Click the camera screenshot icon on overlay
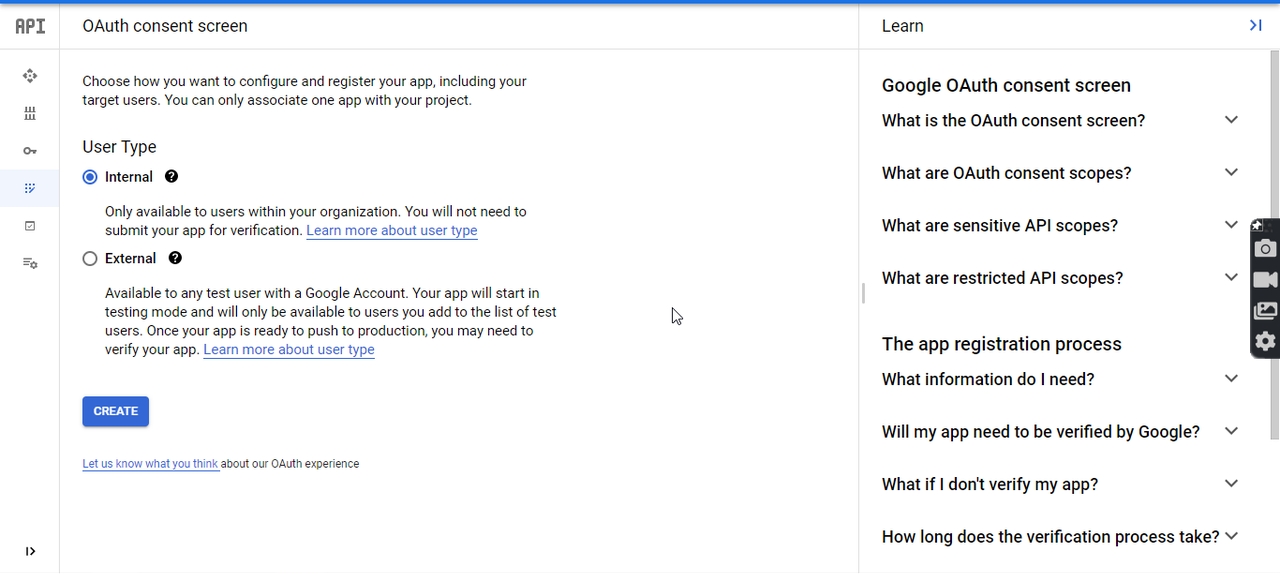1280x574 pixels. (1266, 249)
